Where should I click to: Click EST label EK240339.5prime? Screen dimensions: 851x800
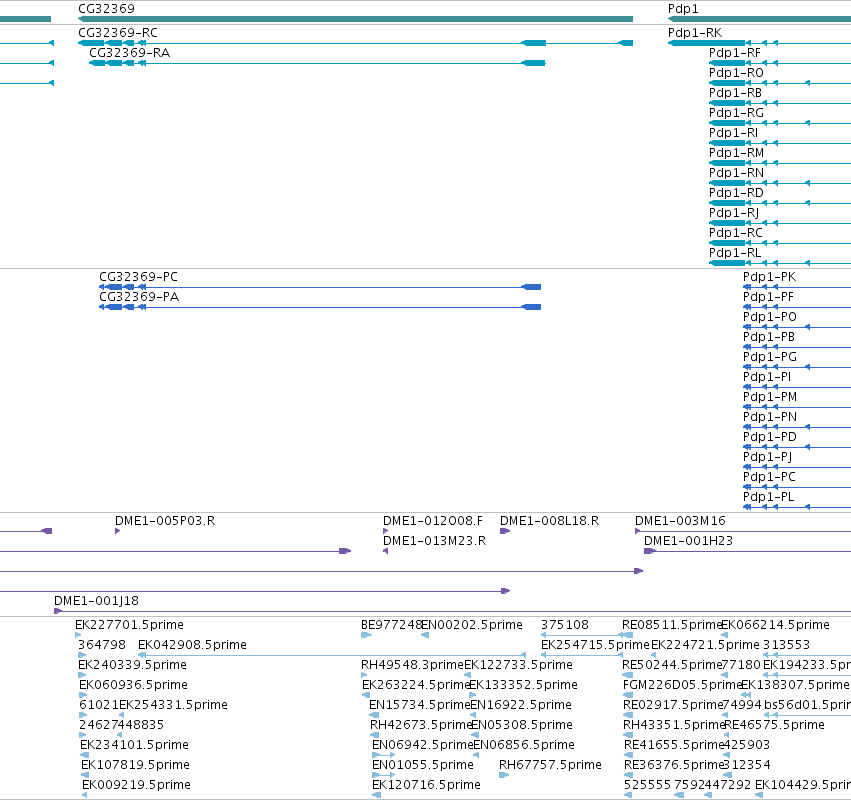click(132, 665)
